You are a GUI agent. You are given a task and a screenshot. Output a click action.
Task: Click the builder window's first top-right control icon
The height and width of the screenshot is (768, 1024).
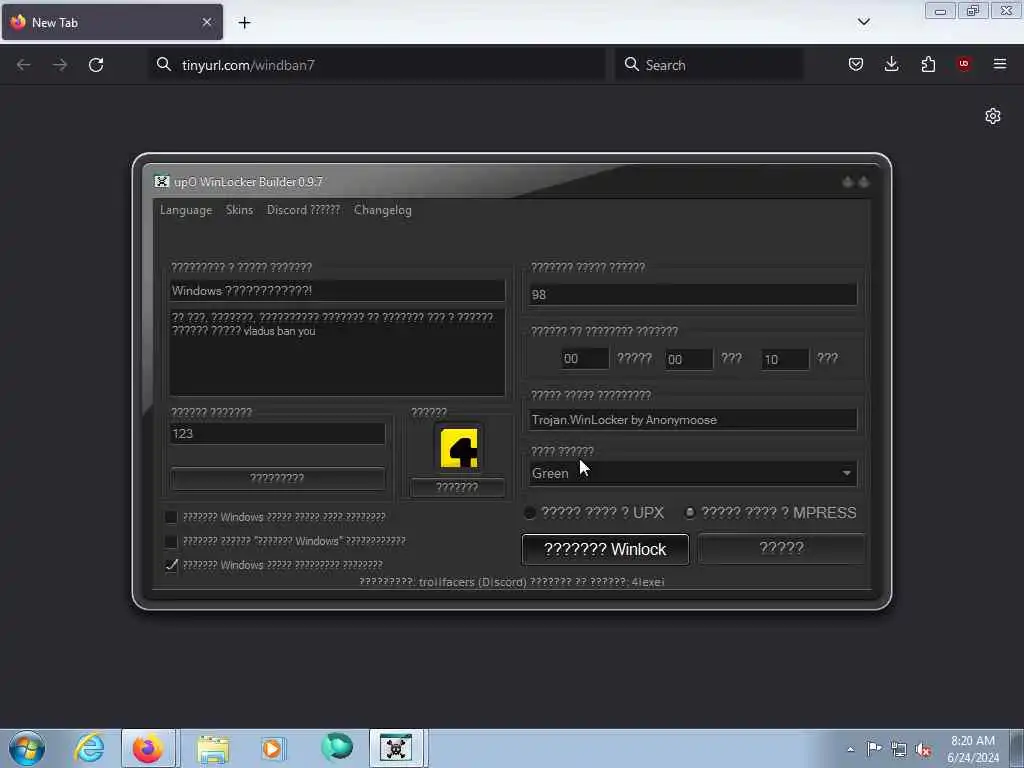pyautogui.click(x=848, y=182)
